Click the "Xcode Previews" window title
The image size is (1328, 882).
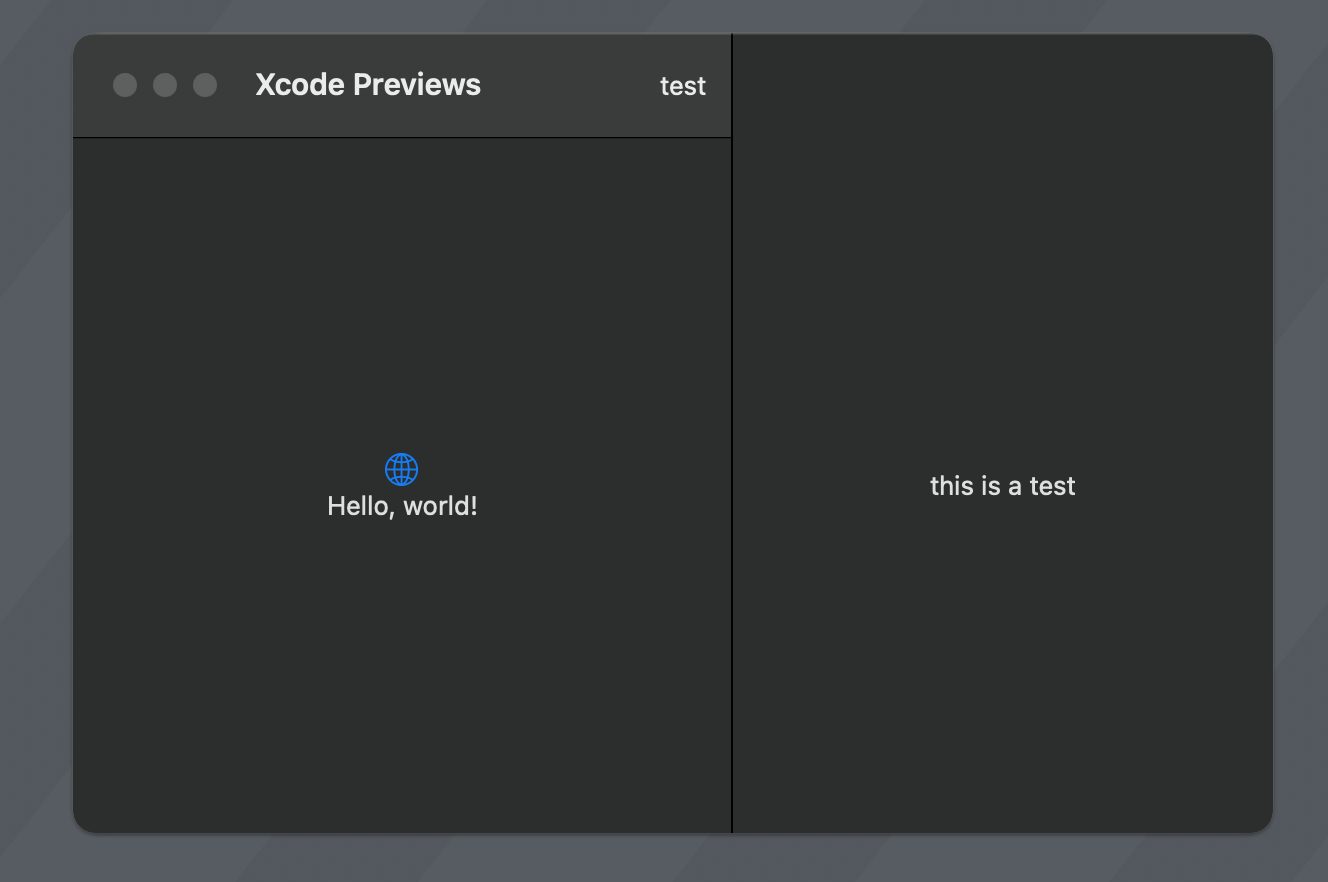click(368, 85)
